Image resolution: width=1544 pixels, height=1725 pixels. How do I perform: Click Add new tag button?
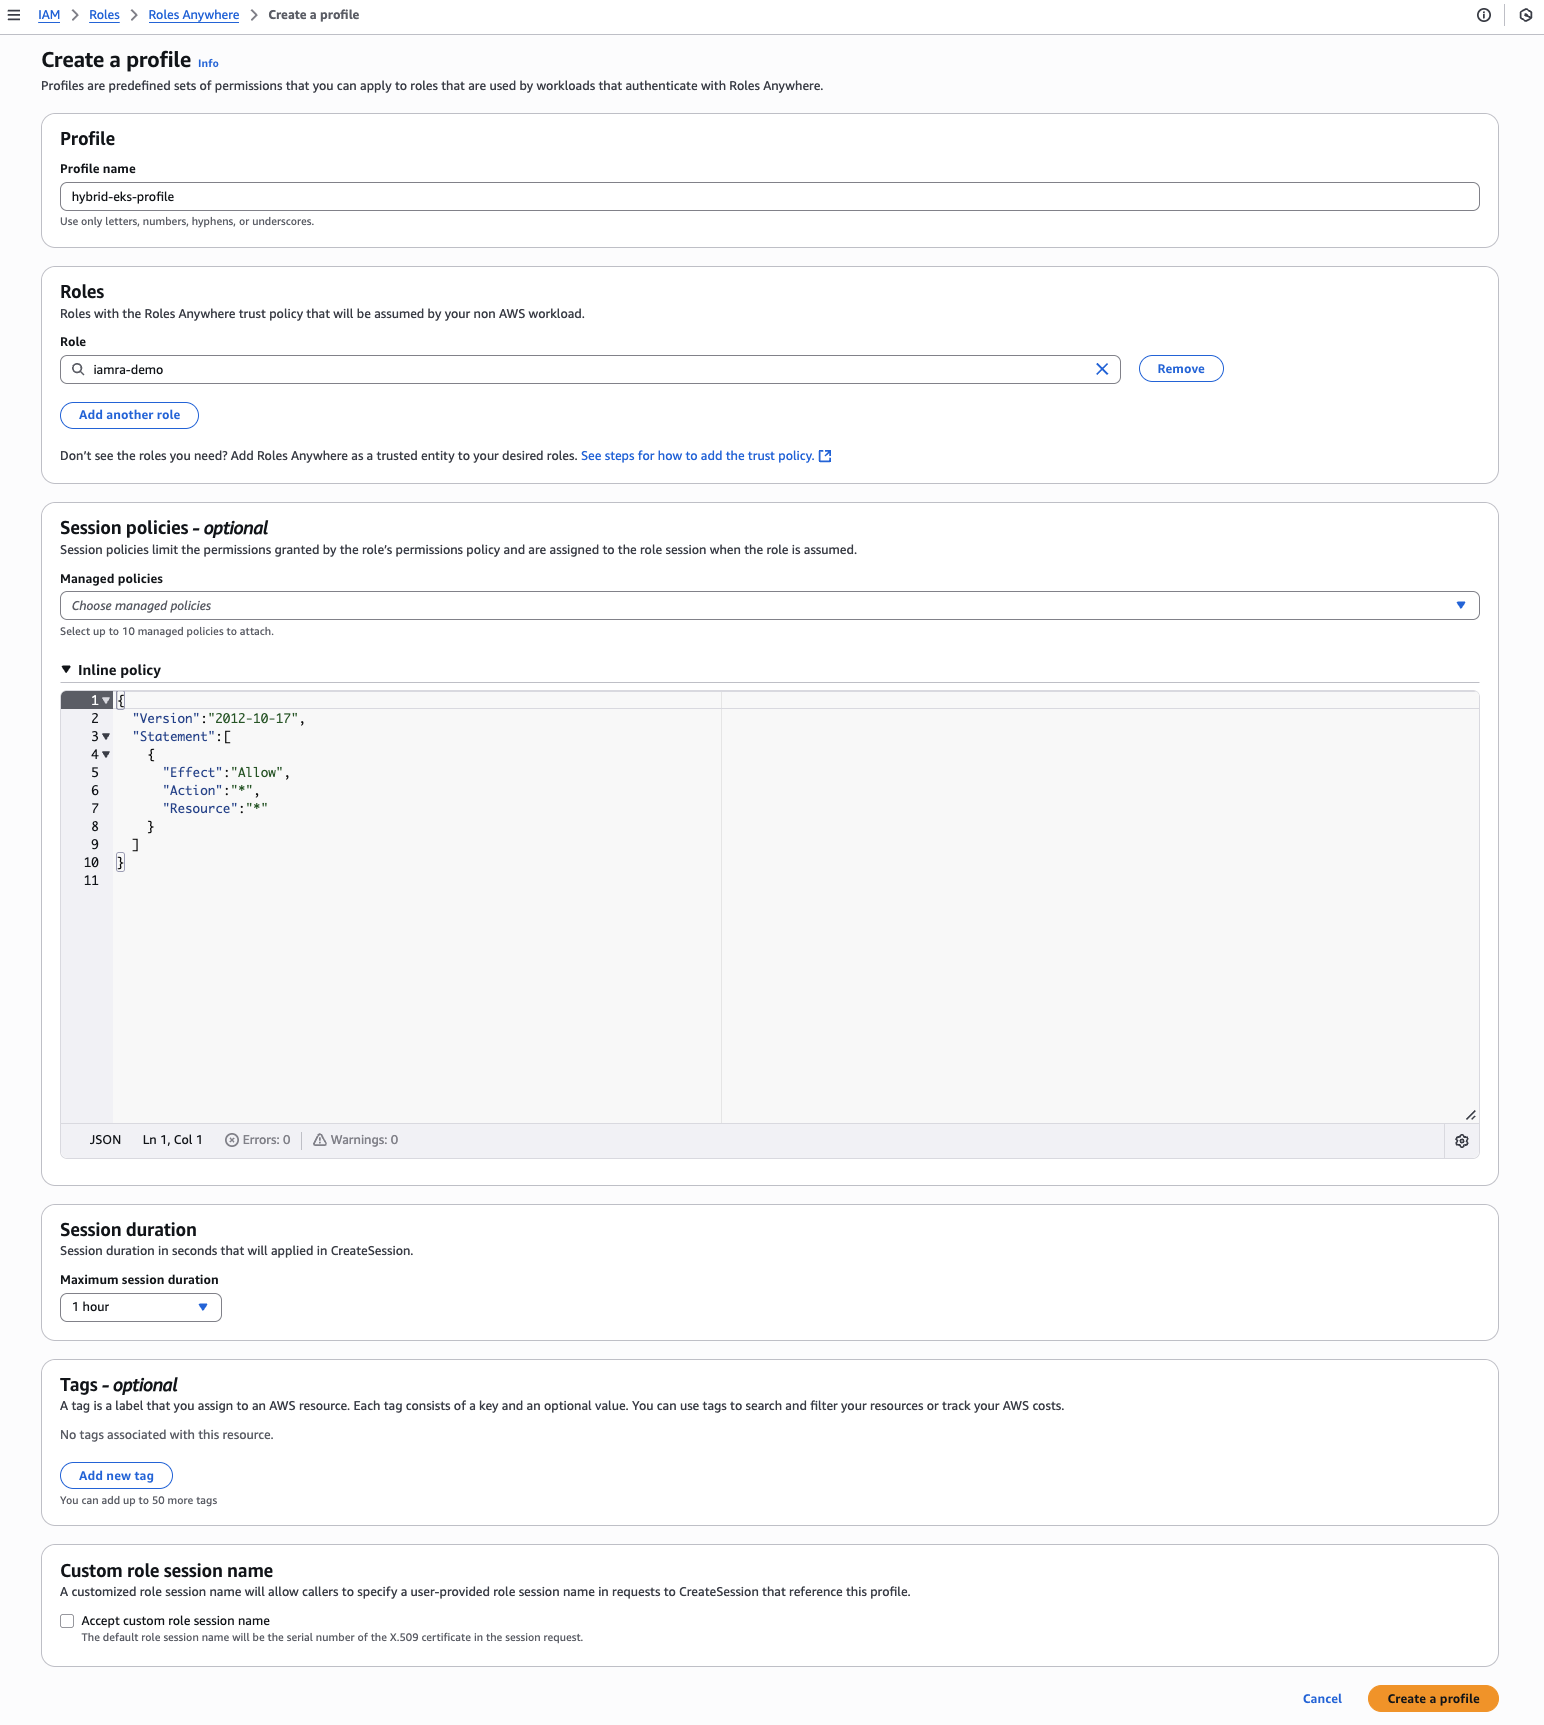(116, 1476)
